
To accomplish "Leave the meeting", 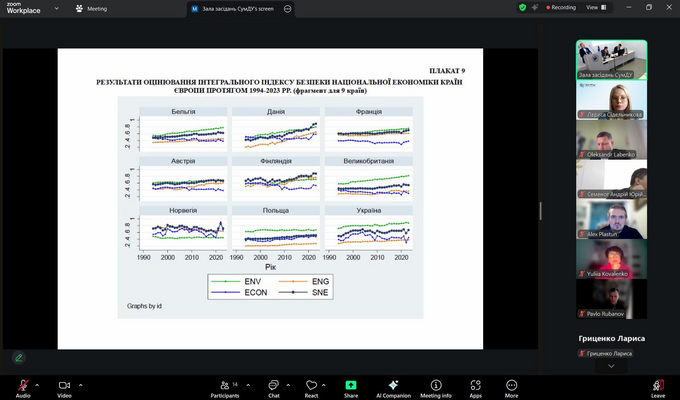I will tap(657, 385).
